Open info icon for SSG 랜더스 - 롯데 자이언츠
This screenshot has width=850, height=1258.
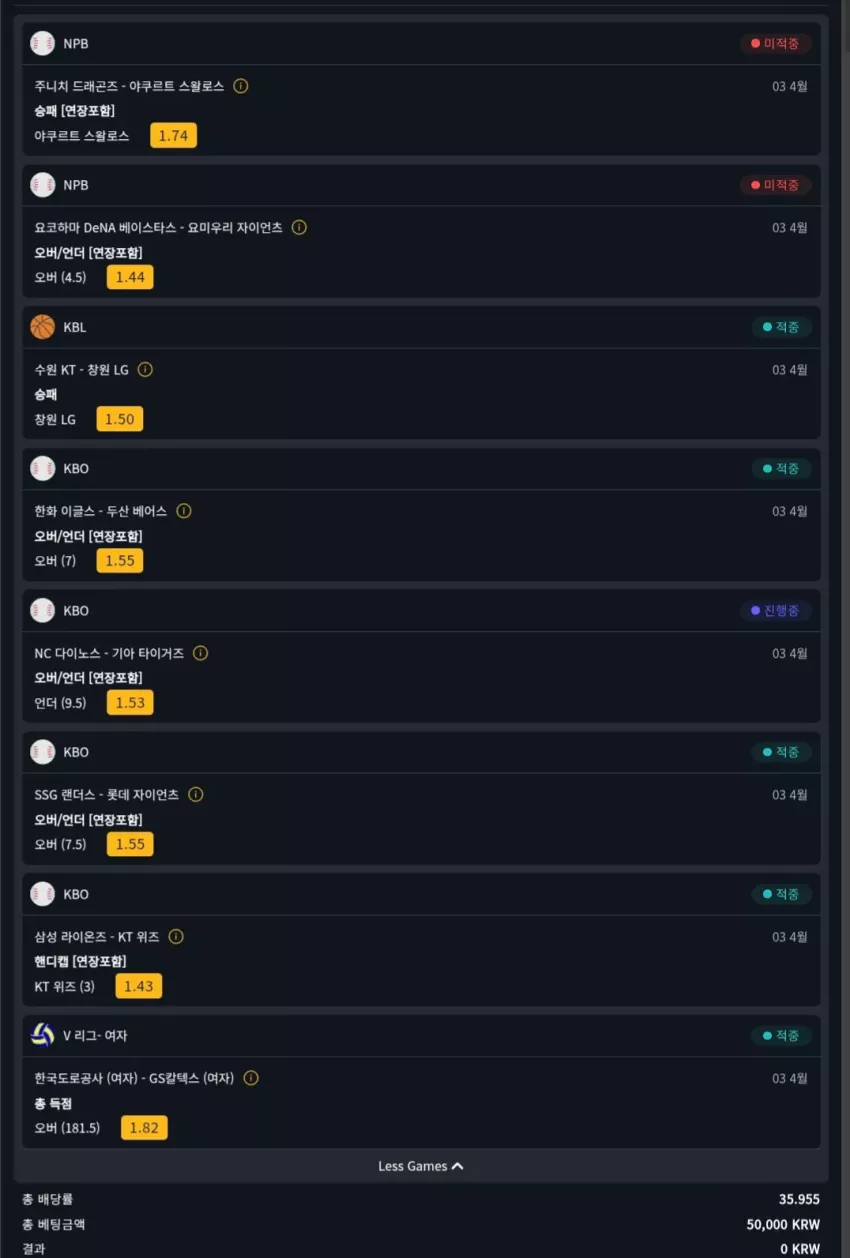pyautogui.click(x=196, y=795)
